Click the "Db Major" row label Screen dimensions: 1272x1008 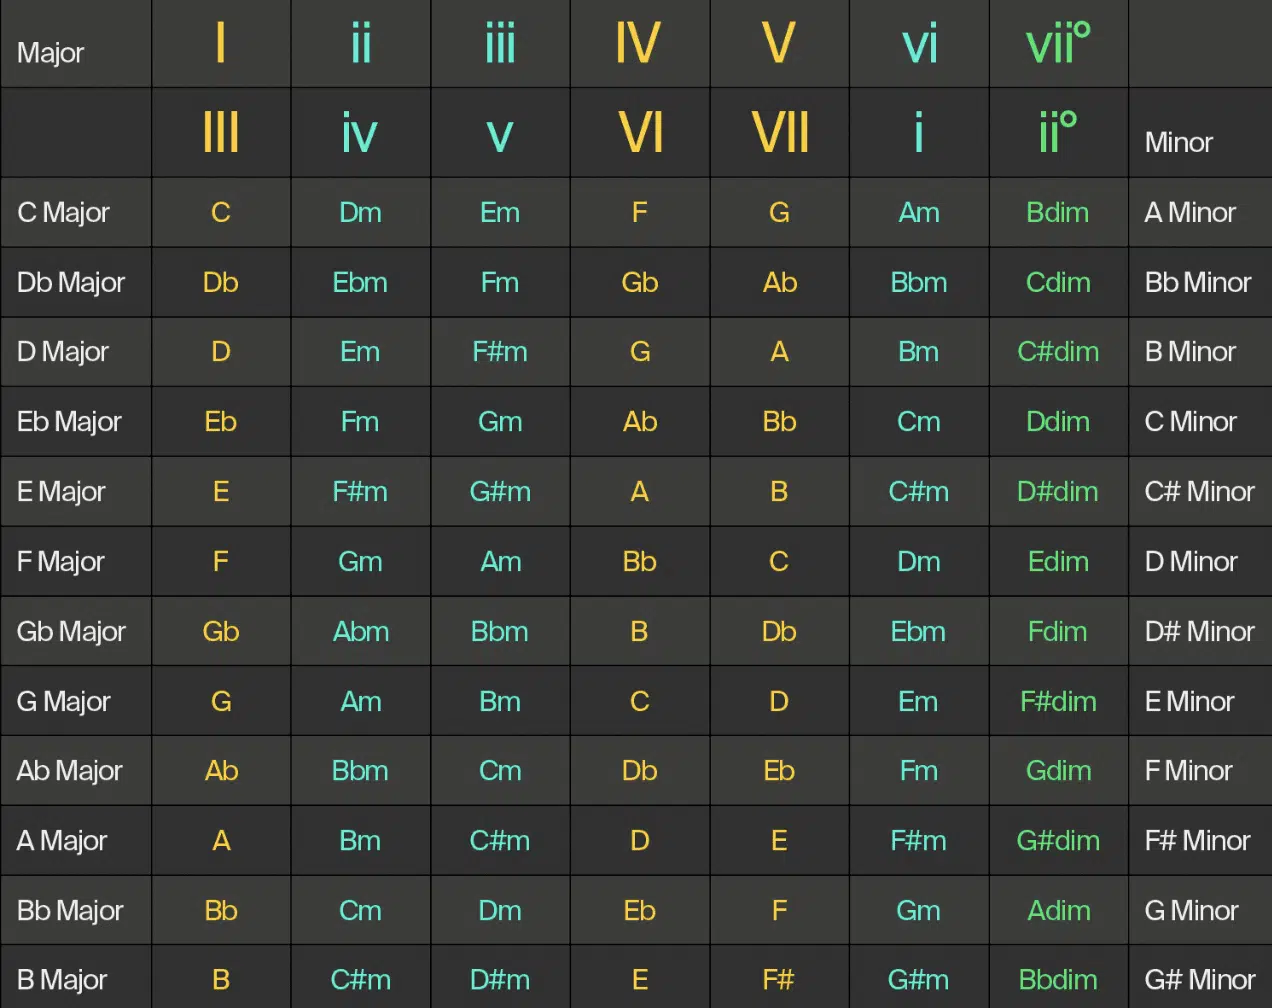[x=71, y=282]
